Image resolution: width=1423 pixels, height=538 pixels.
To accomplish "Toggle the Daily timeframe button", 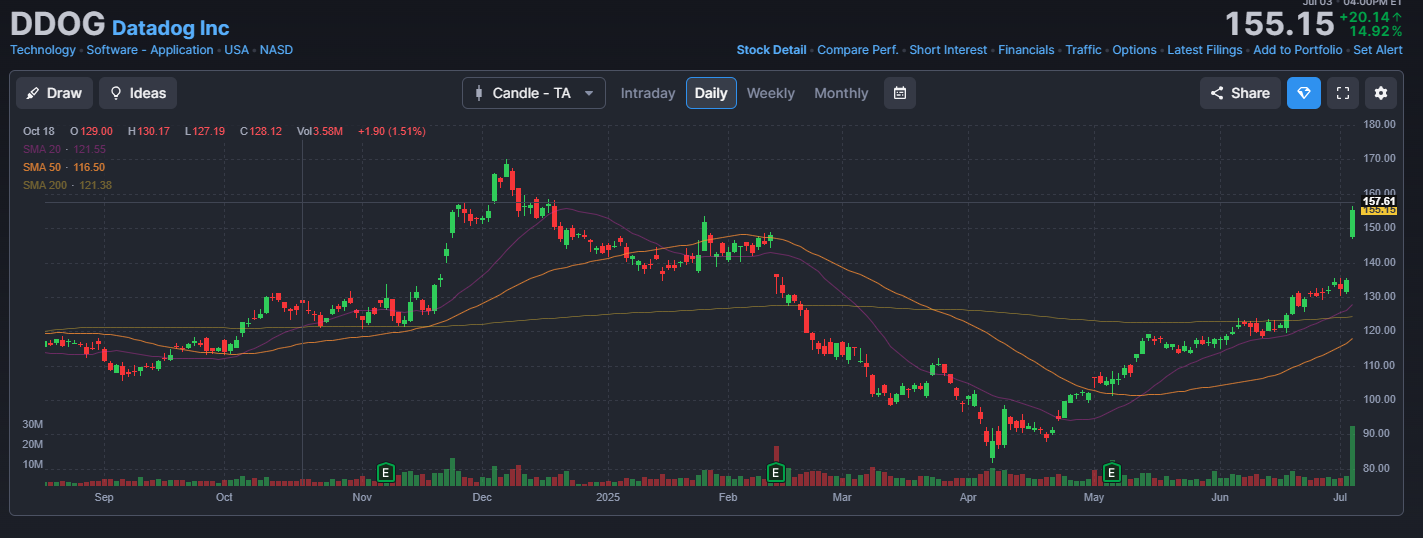I will point(711,93).
